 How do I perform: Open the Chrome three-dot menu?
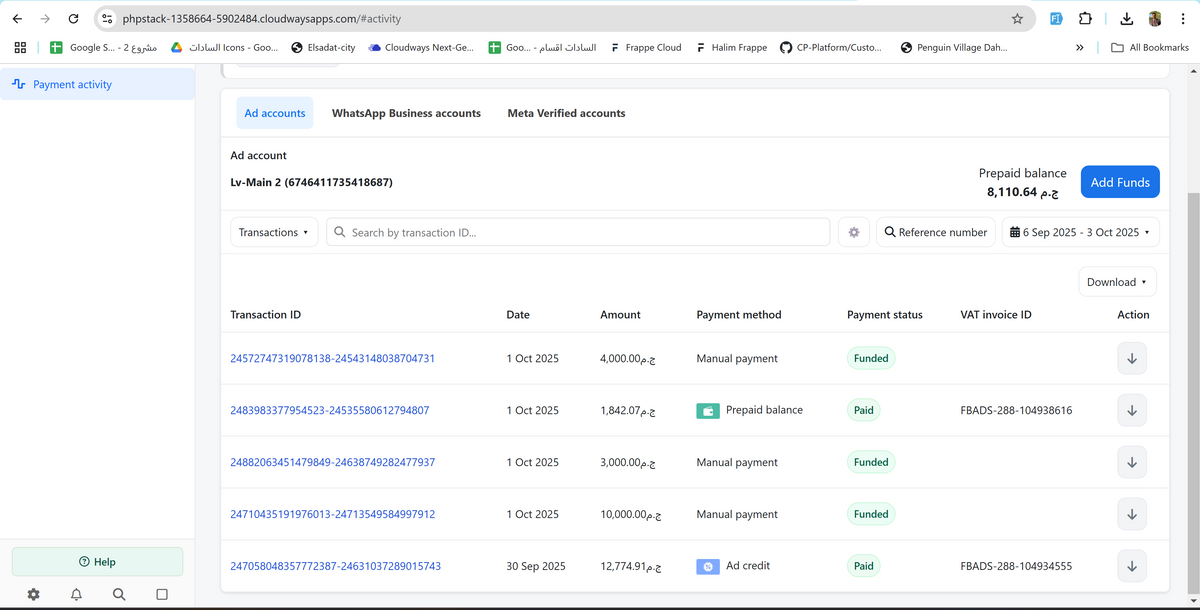[x=1183, y=18]
